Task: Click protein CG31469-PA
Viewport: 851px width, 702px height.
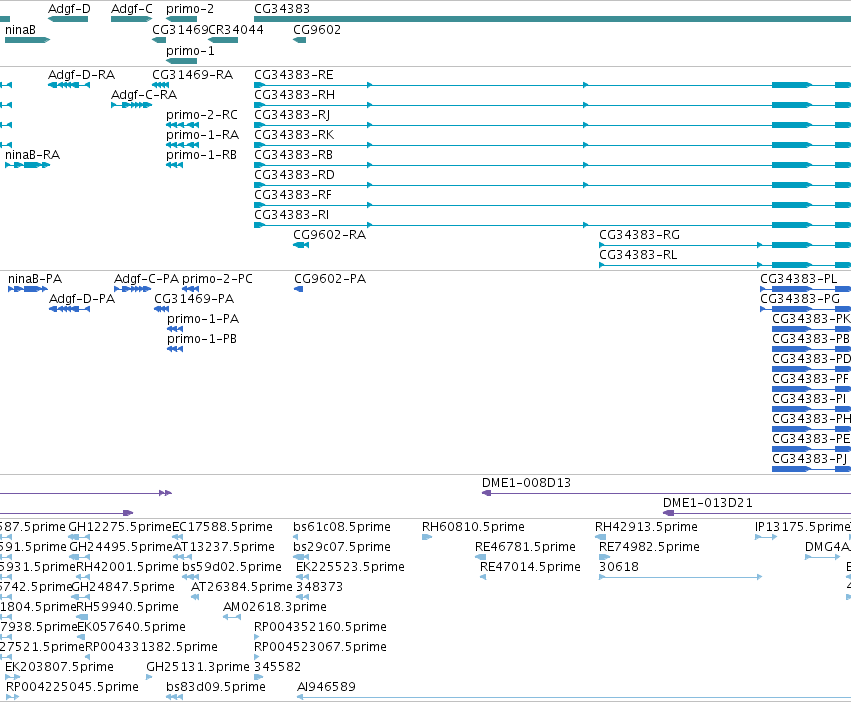Action: (x=194, y=299)
